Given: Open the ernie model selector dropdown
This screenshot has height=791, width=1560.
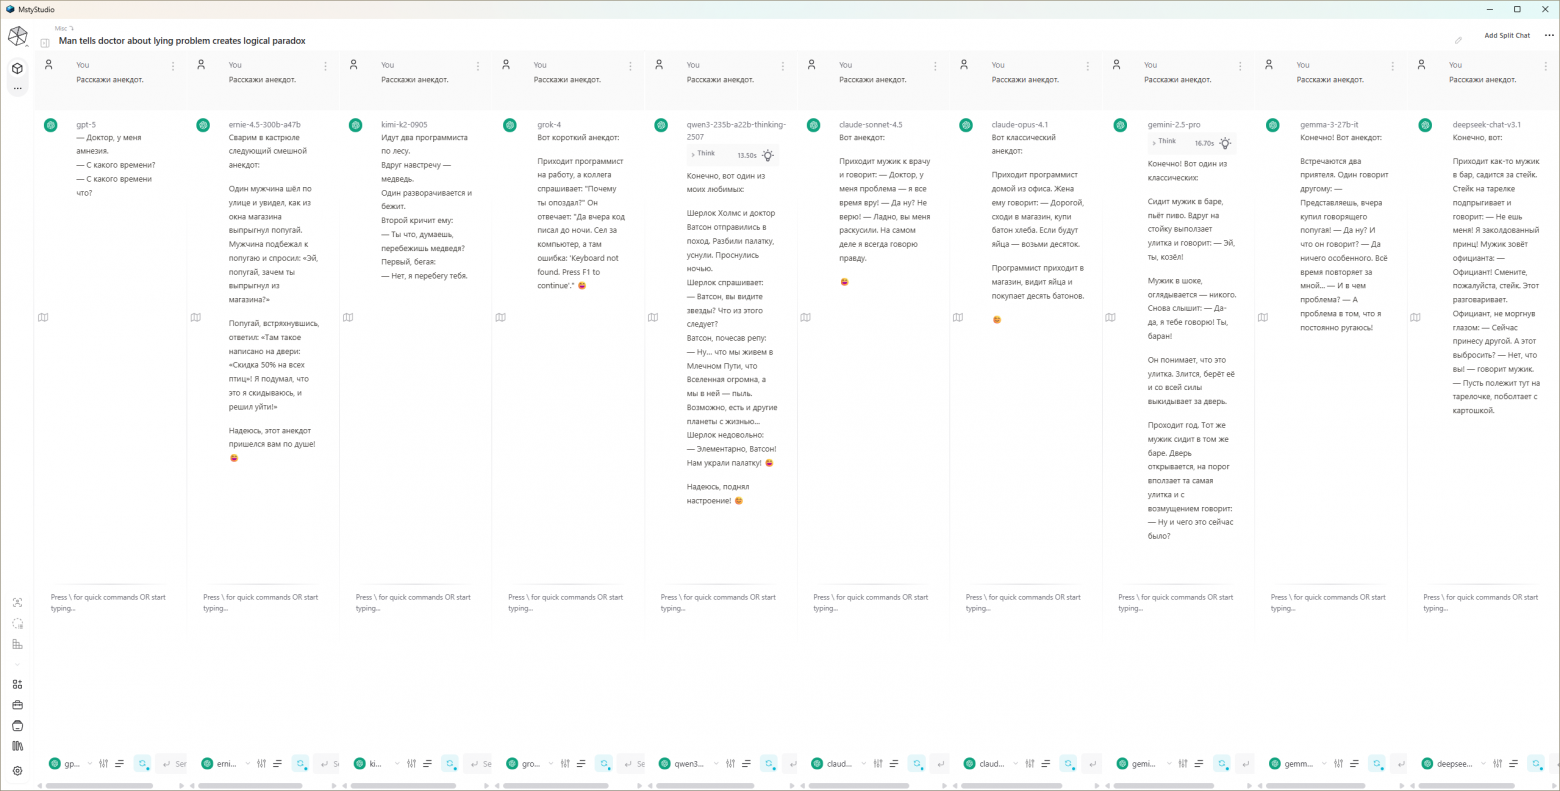Looking at the screenshot, I should click(225, 764).
